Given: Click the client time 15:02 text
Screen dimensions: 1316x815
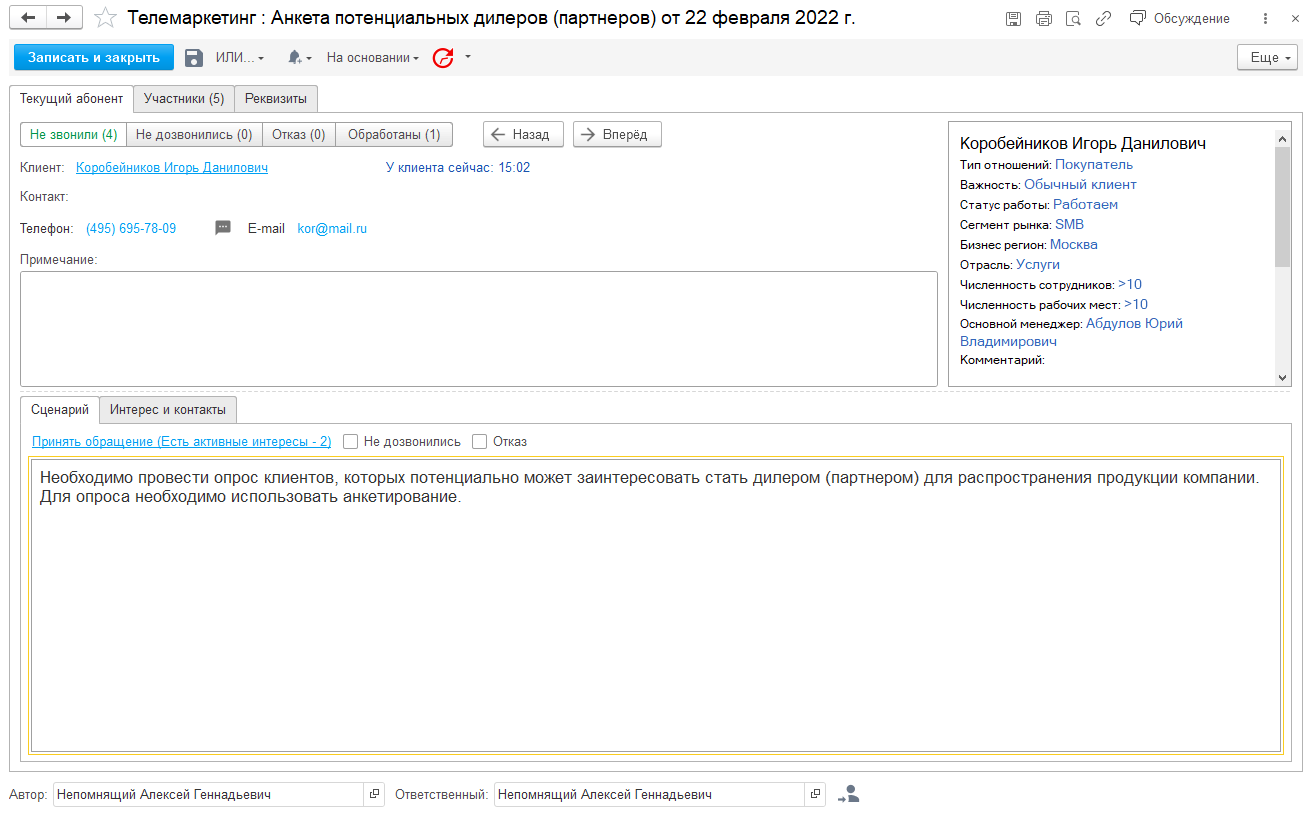Looking at the screenshot, I should [x=514, y=168].
